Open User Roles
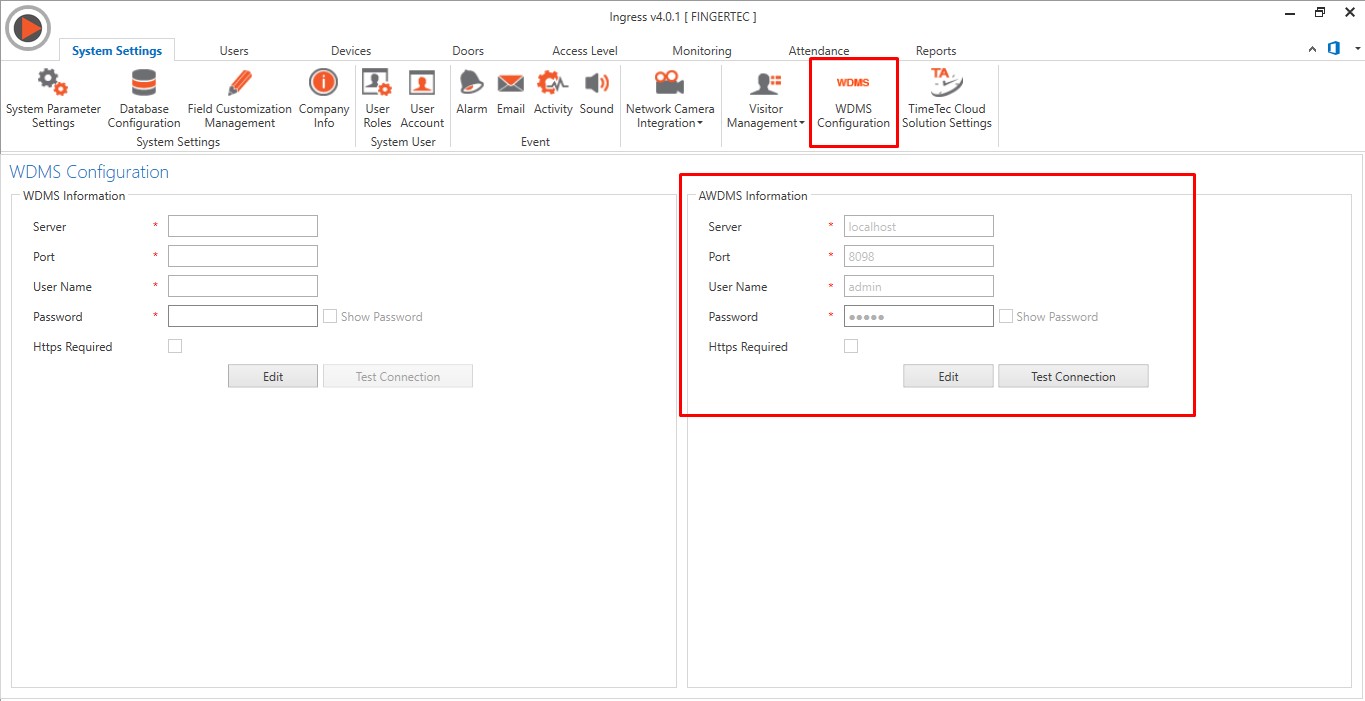 pos(377,99)
